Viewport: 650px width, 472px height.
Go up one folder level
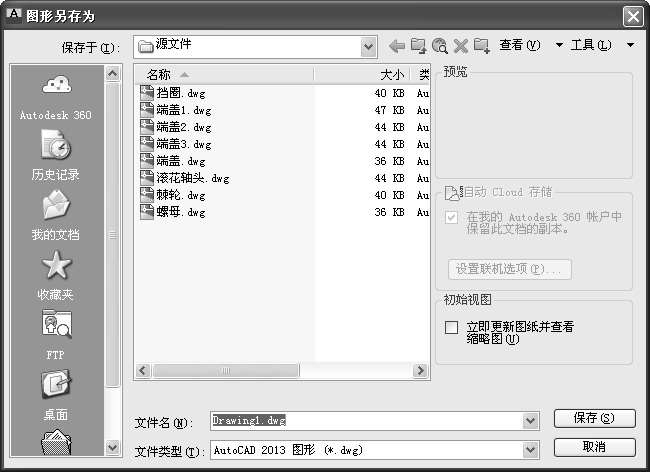[418, 46]
